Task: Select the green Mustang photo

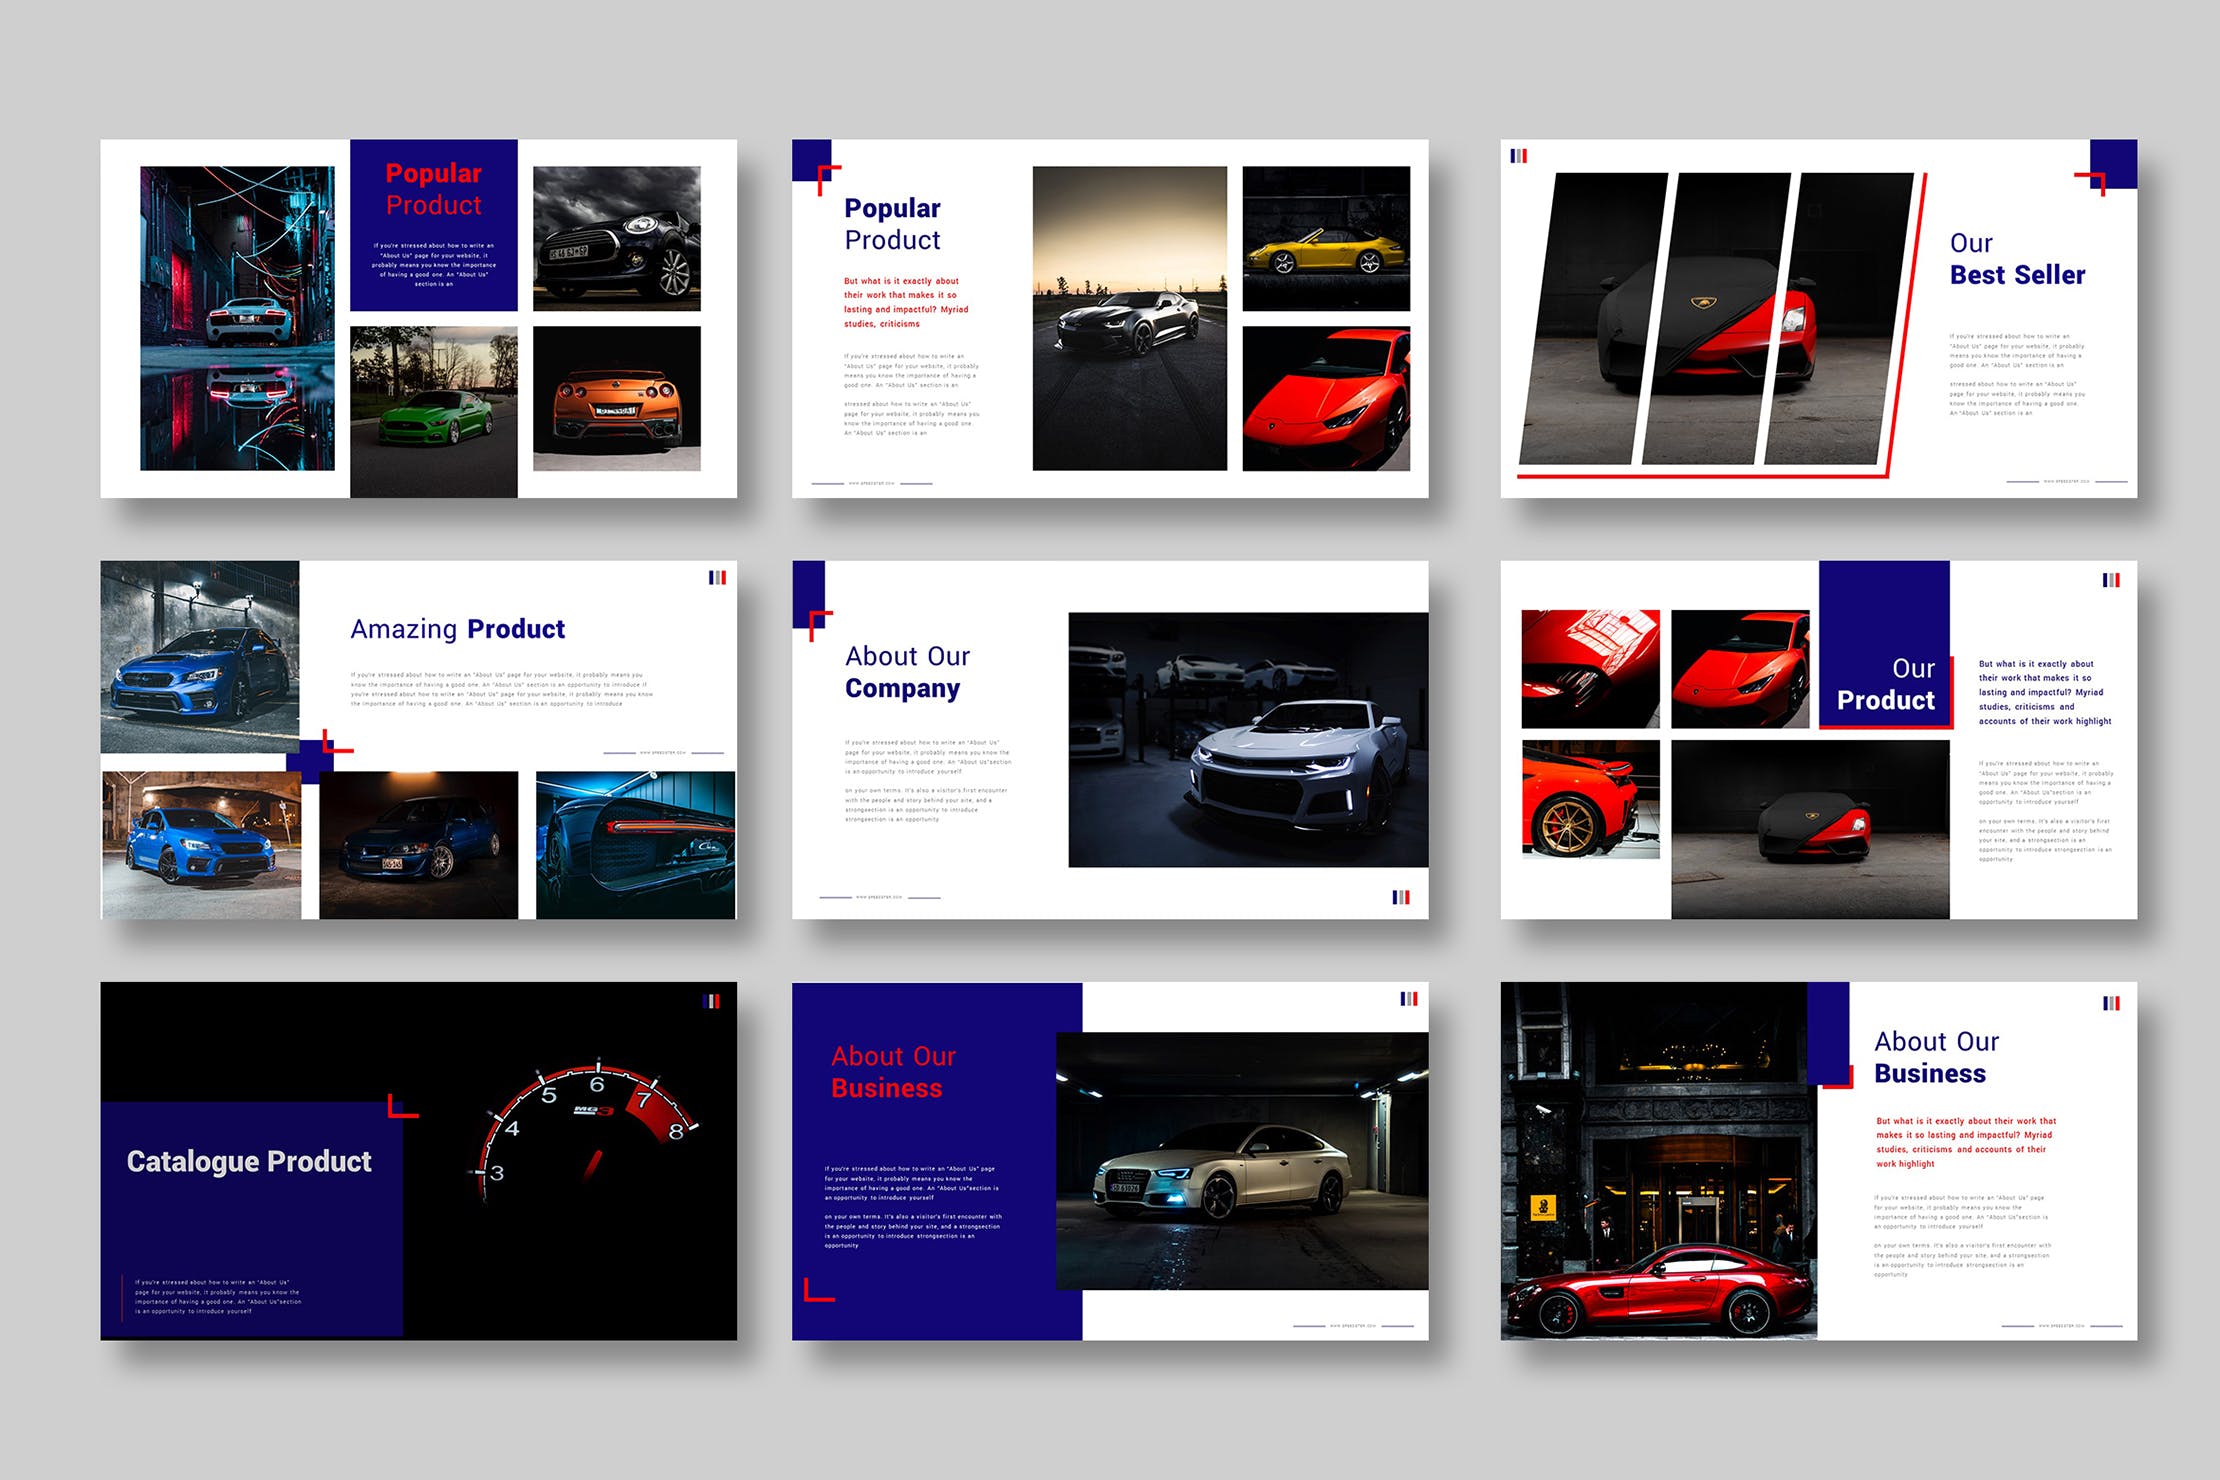Action: pos(433,411)
